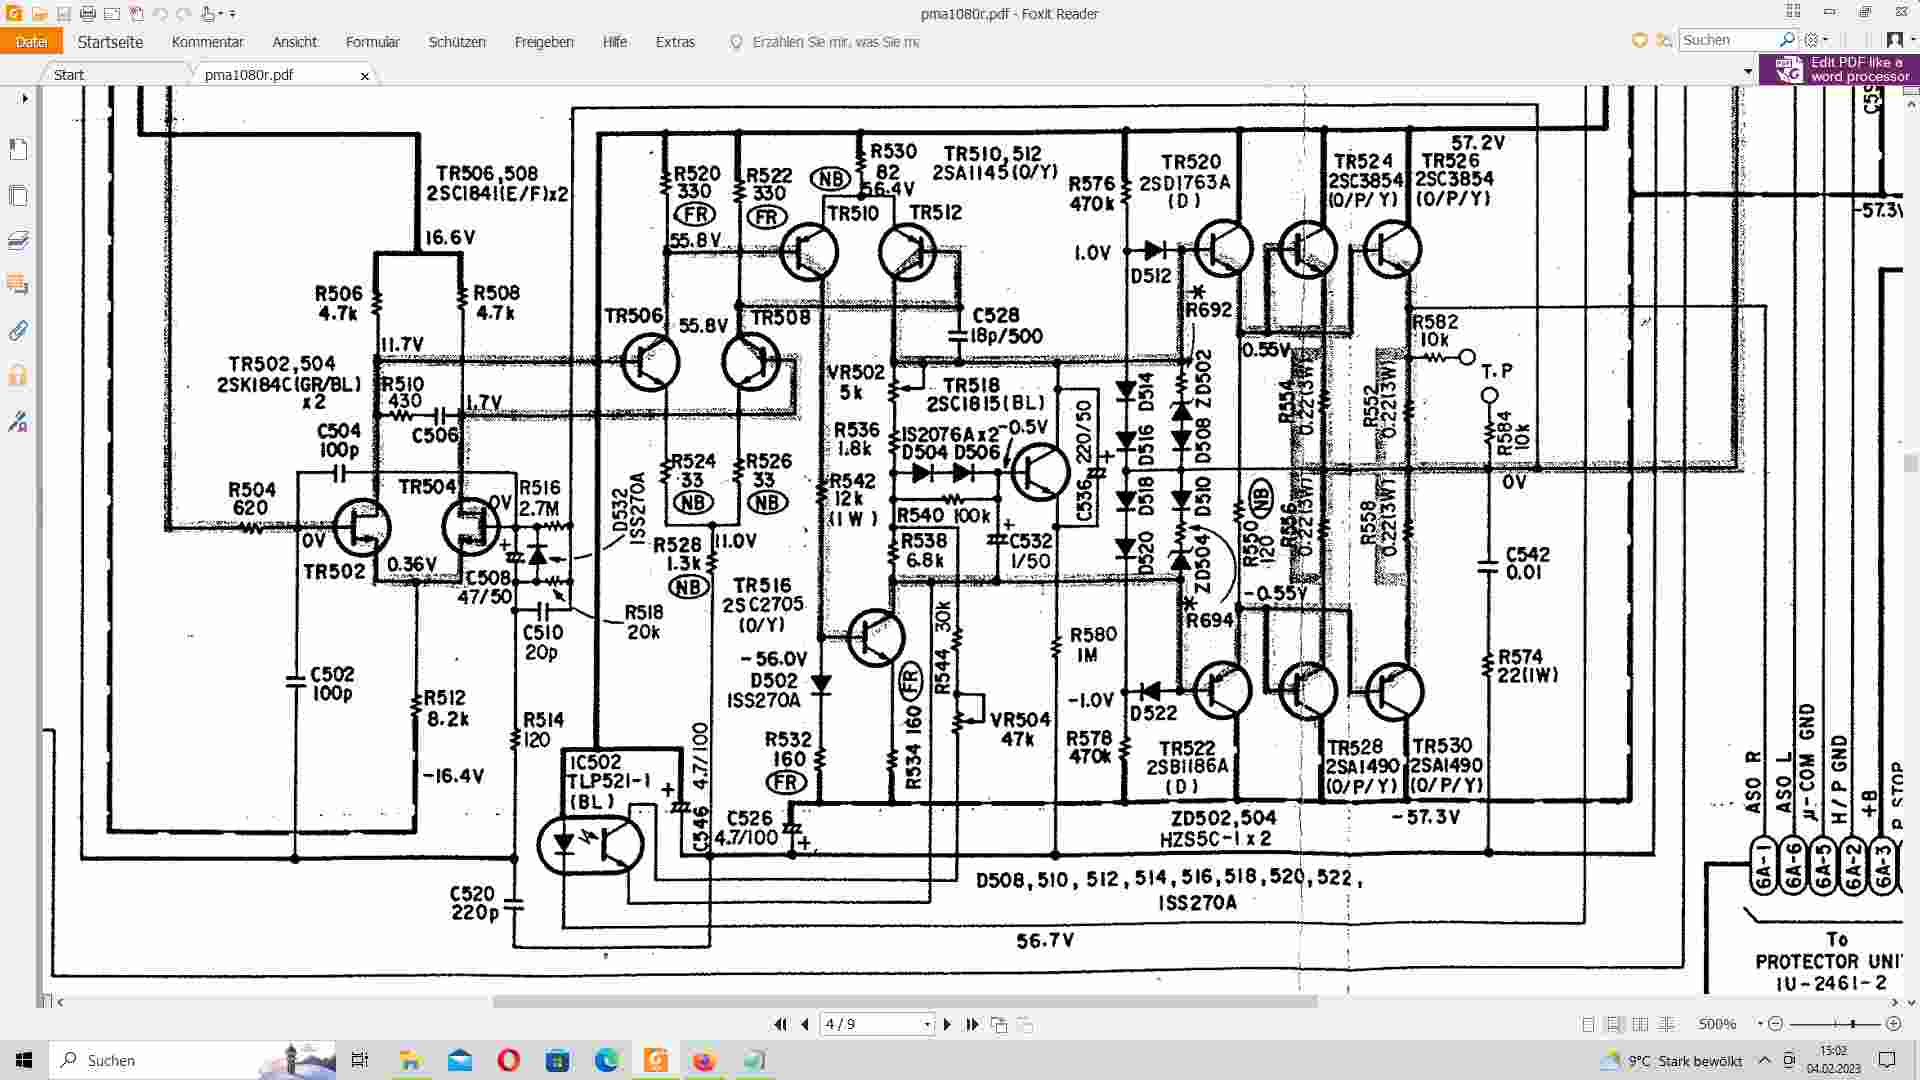
Task: Save the document with floppy icon
Action: 63,14
